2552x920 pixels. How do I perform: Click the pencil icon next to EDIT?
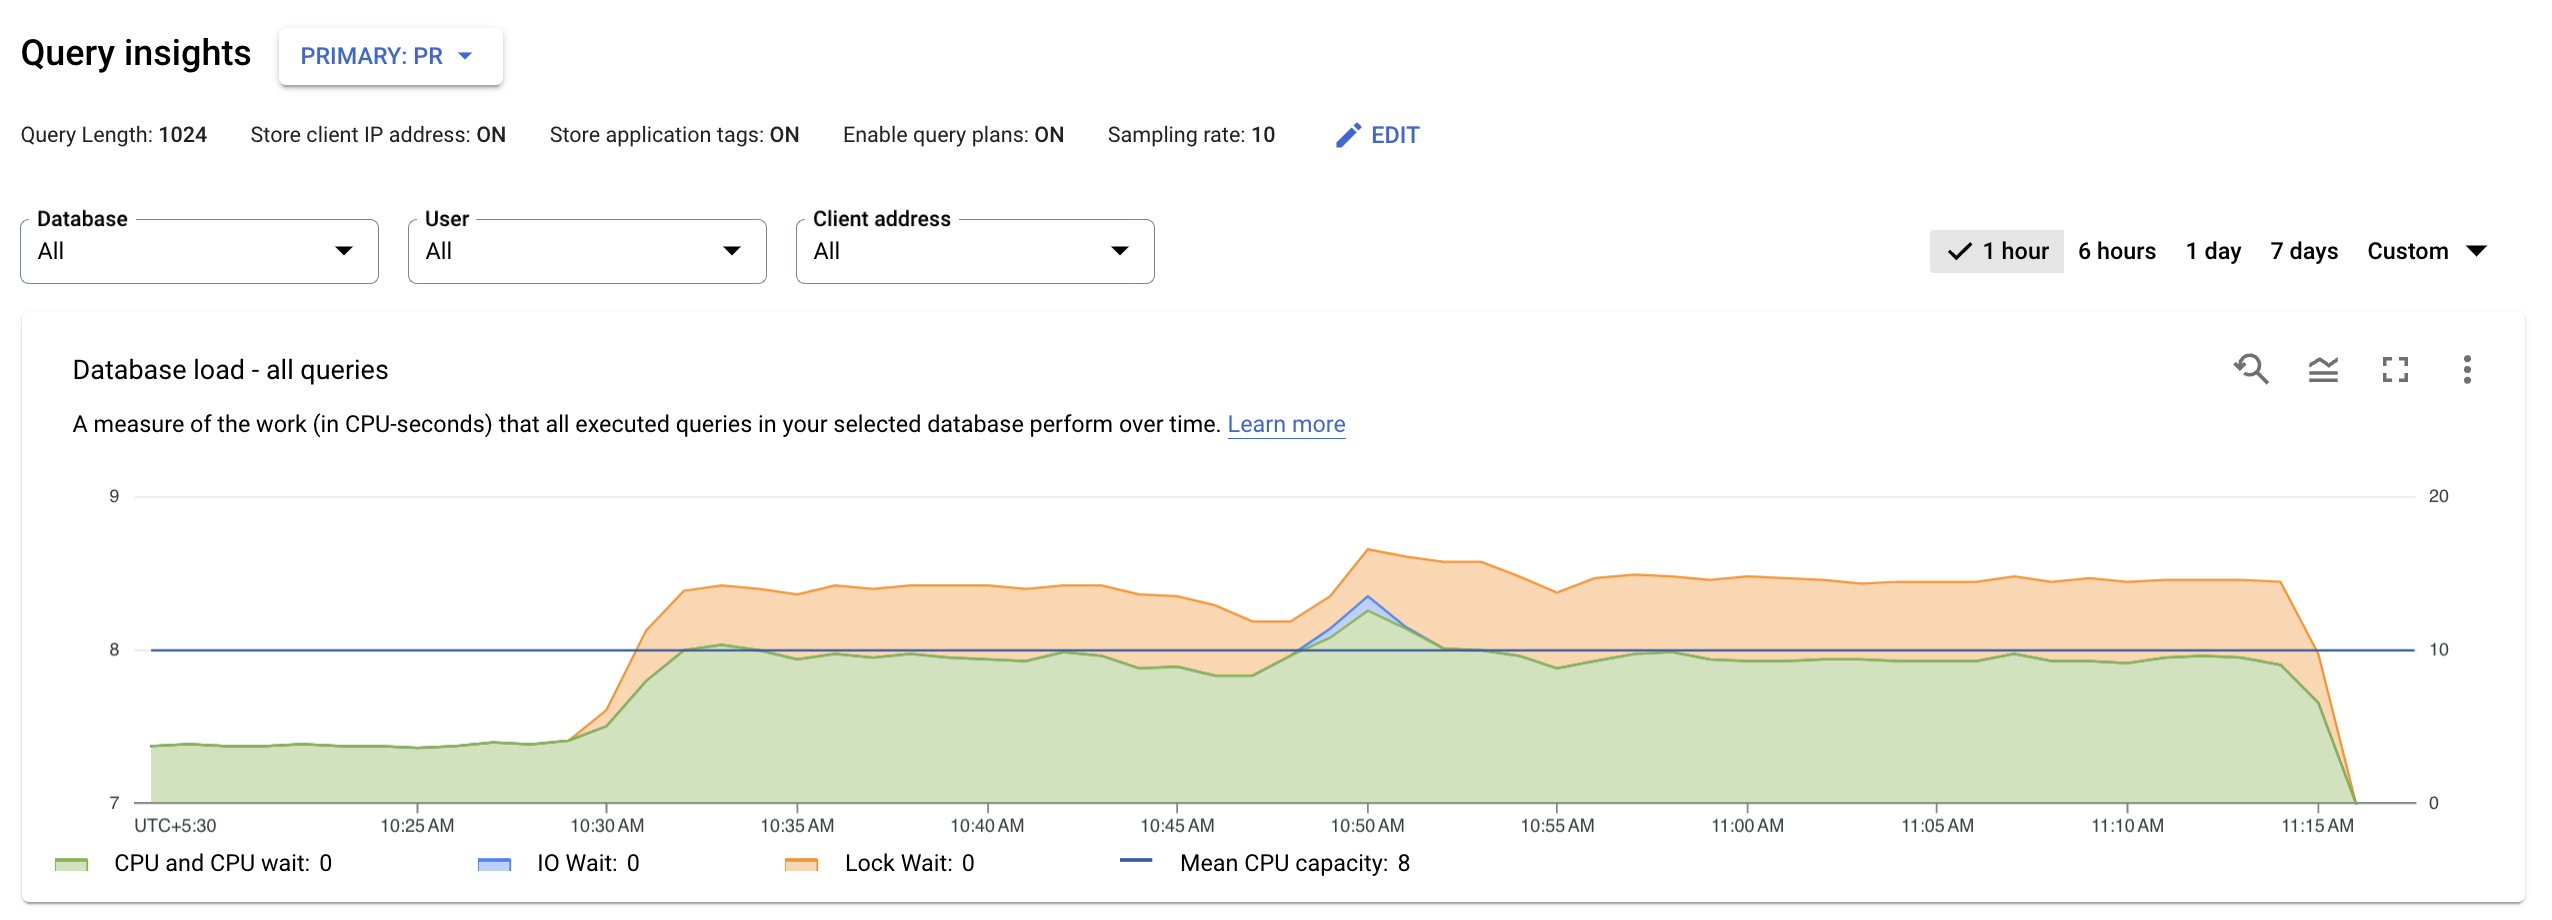point(1349,134)
